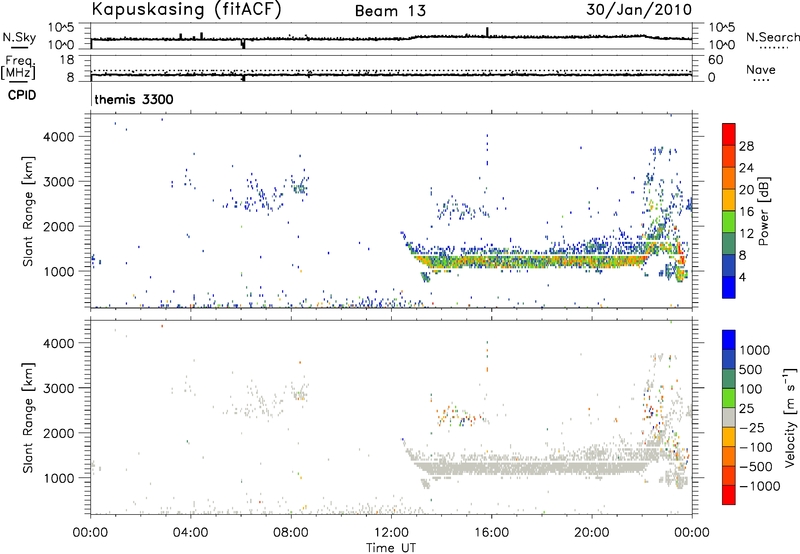
Task: Select the gray ±25 m/s velocity swatch
Action: 729,417
